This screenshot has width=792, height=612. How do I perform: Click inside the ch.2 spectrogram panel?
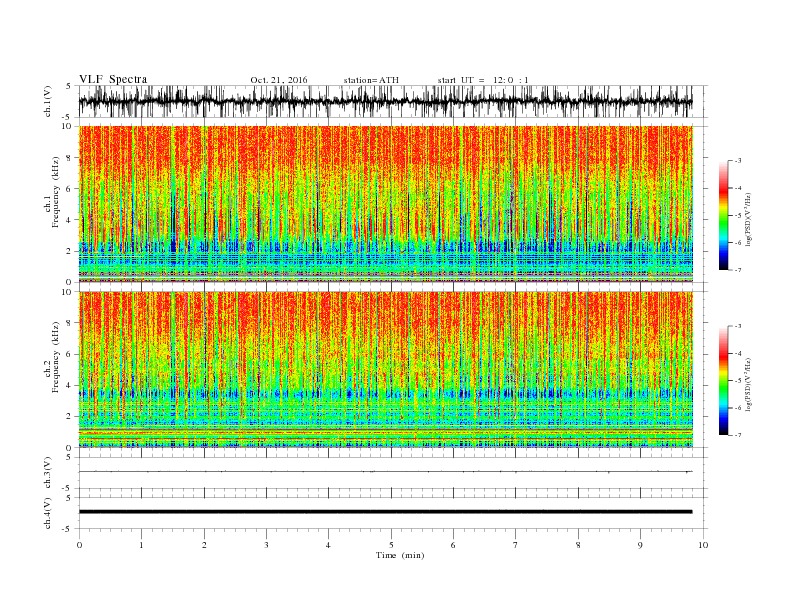coord(385,369)
